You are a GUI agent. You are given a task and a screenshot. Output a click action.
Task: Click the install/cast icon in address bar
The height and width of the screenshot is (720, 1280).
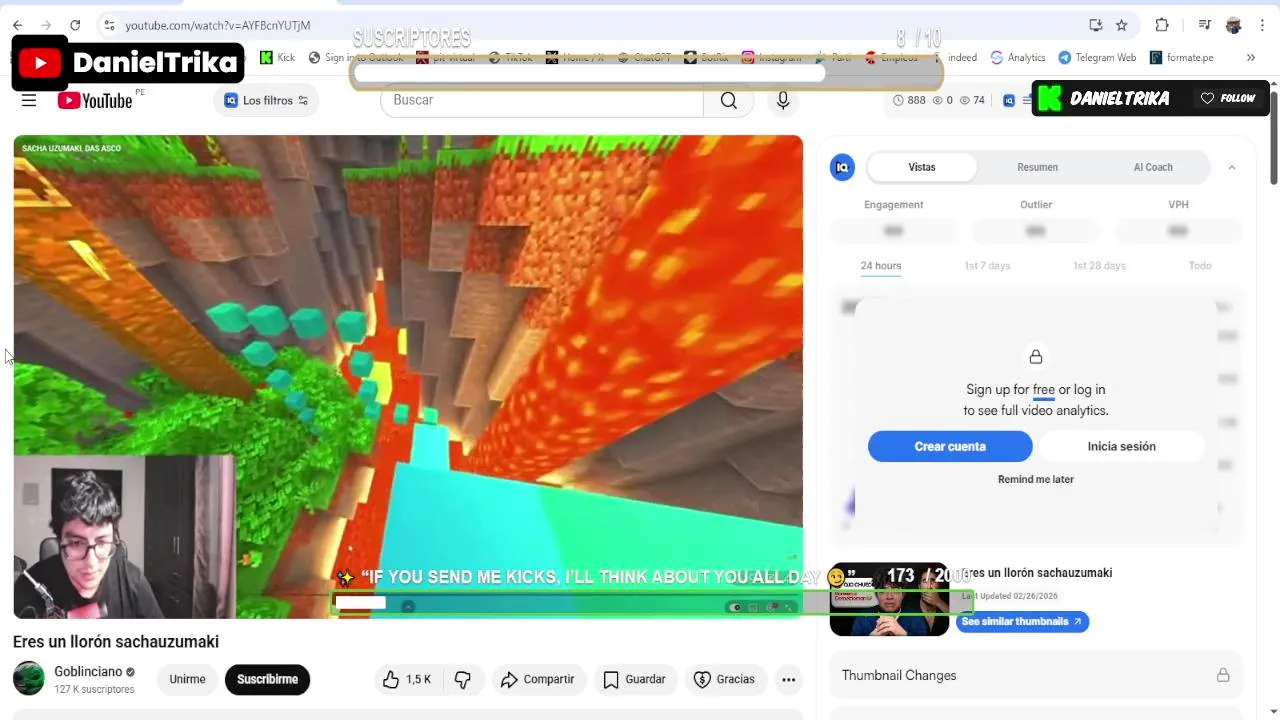[x=1096, y=25]
